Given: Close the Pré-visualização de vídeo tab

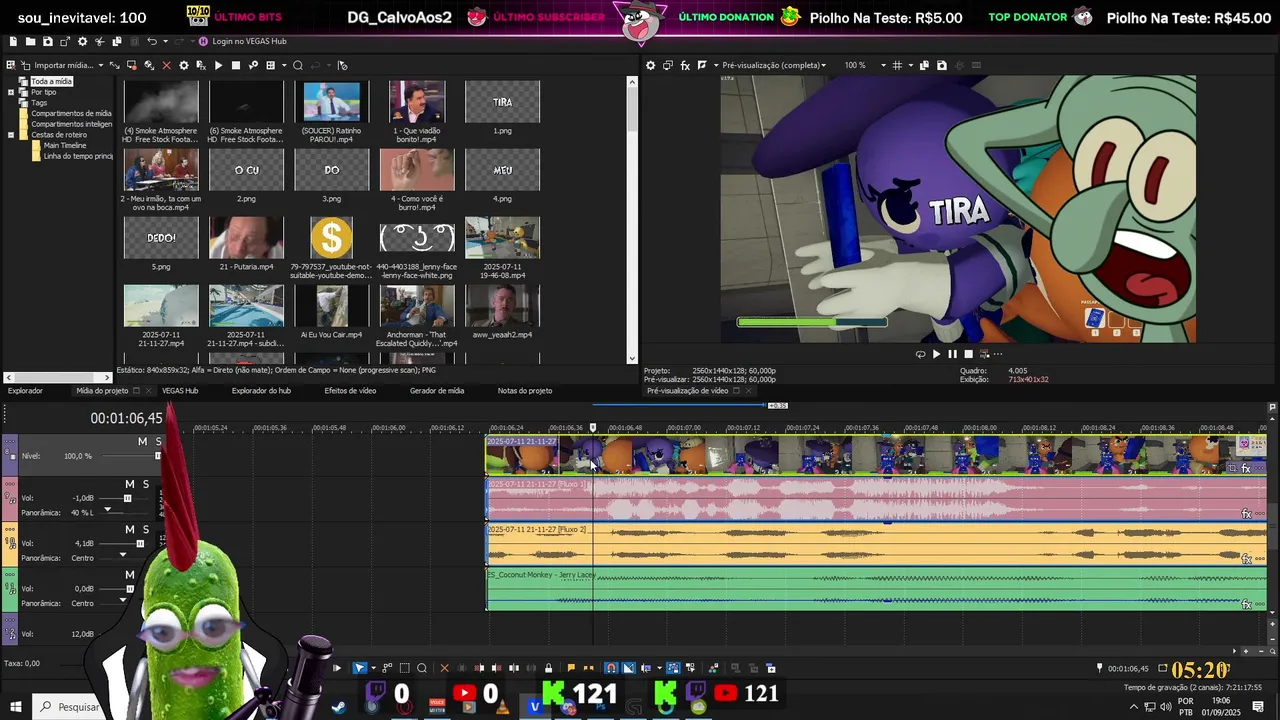Looking at the screenshot, I should pos(748,391).
